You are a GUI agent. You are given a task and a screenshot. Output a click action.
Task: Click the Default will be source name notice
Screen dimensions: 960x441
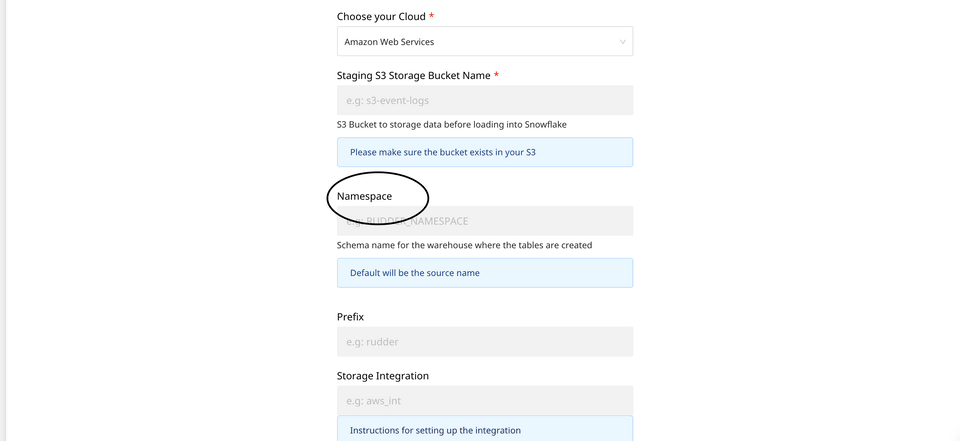coord(414,272)
